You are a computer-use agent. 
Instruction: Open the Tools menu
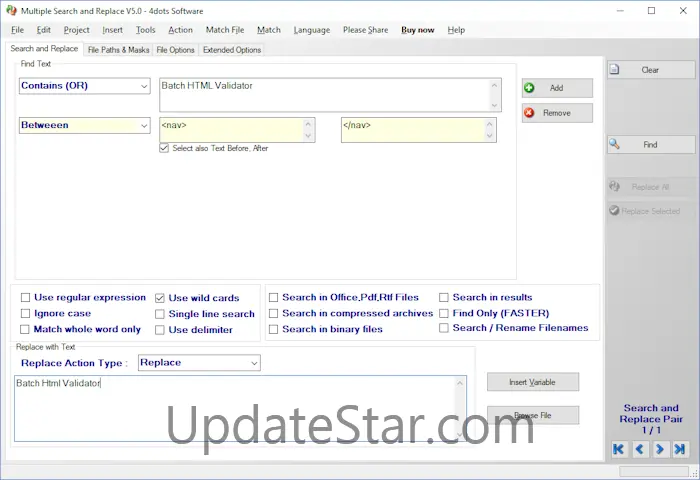tap(146, 30)
